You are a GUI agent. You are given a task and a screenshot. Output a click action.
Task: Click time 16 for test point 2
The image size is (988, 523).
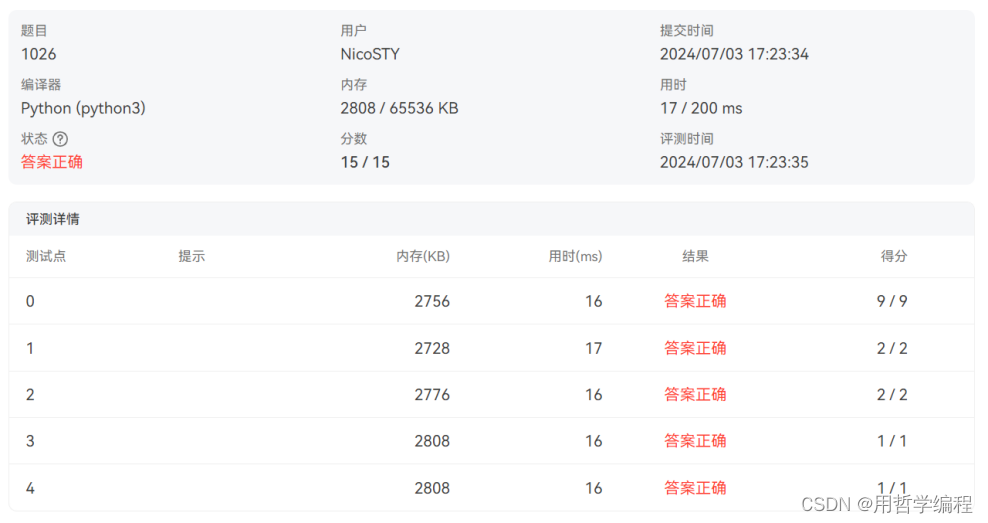pyautogui.click(x=594, y=395)
